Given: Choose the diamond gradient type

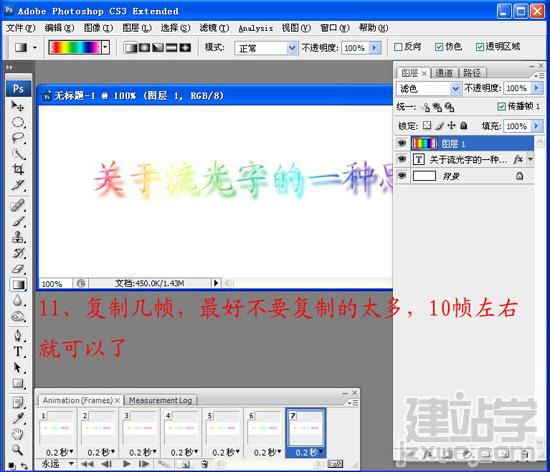Looking at the screenshot, I should (185, 48).
